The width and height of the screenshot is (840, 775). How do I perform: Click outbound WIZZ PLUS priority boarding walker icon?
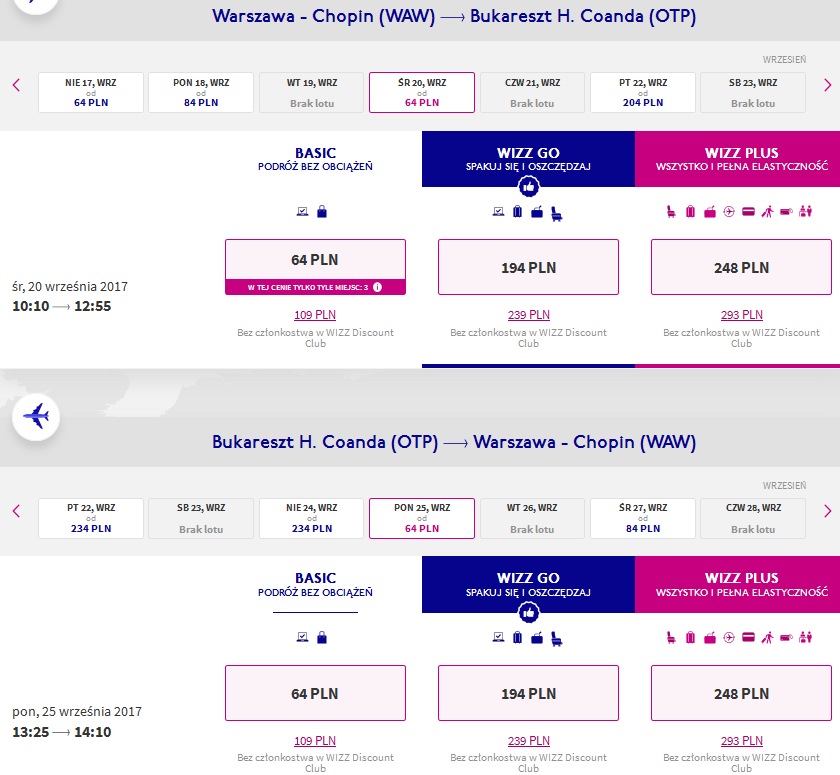(768, 212)
